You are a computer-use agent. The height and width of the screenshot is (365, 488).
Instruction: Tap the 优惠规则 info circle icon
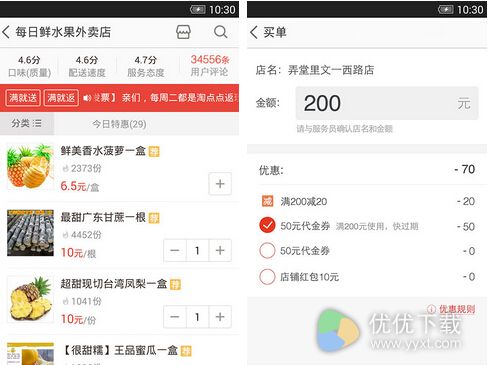pyautogui.click(x=431, y=309)
